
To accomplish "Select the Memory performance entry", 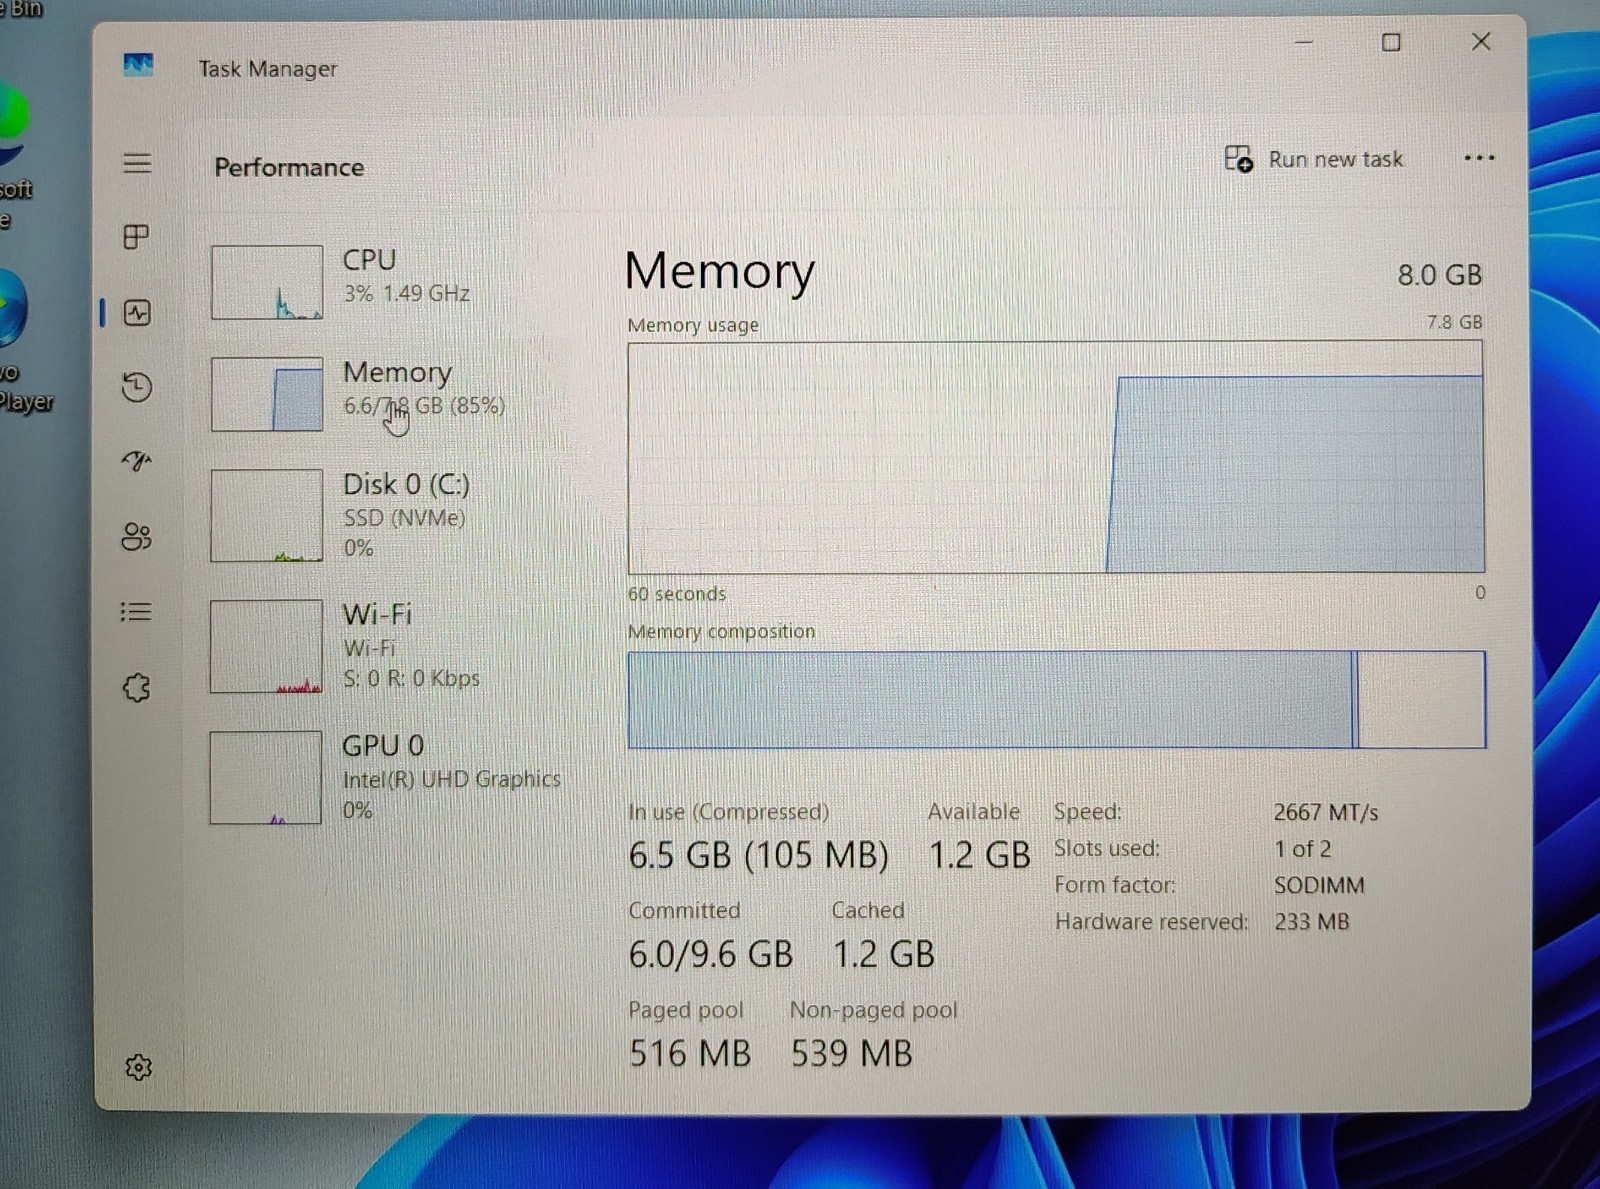I will pos(390,394).
